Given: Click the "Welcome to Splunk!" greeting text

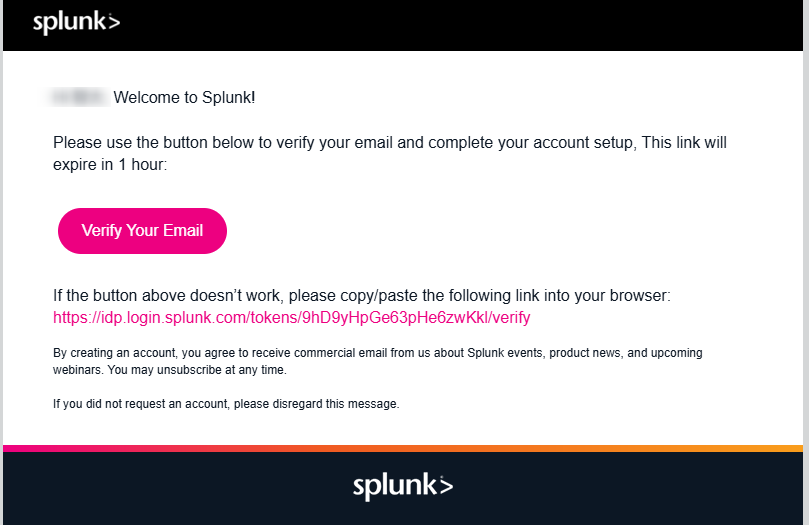Looking at the screenshot, I should tap(185, 98).
